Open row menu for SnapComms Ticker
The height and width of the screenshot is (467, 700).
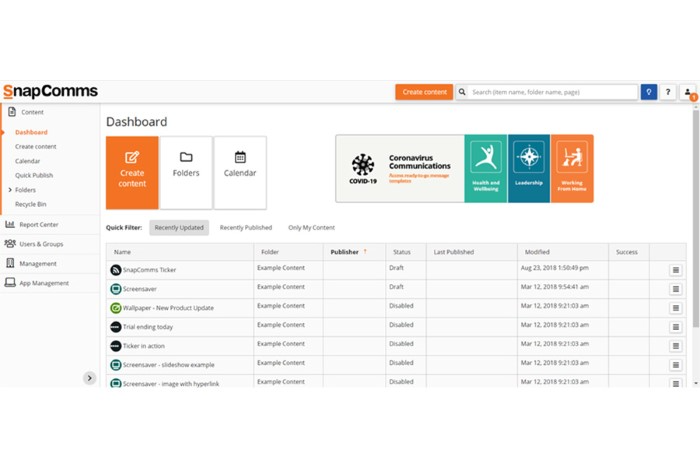[676, 270]
